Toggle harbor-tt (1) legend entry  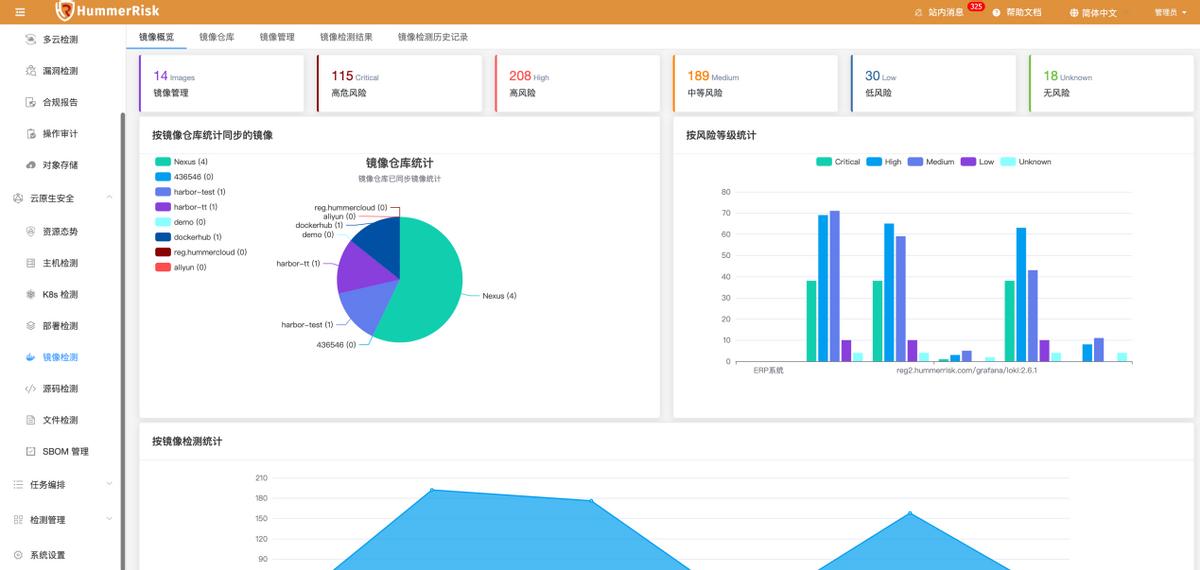tap(186, 207)
